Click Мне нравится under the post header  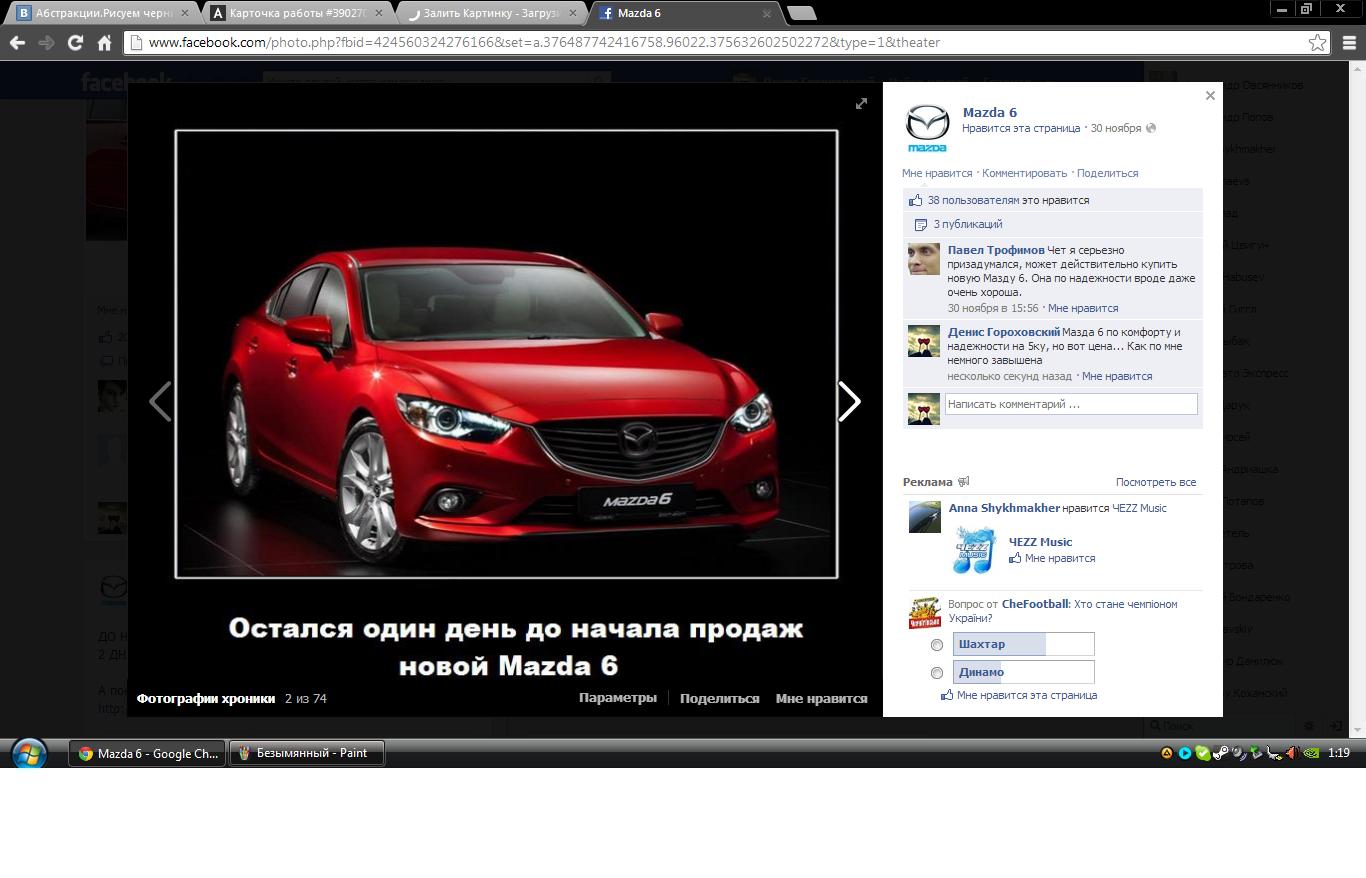pos(937,173)
